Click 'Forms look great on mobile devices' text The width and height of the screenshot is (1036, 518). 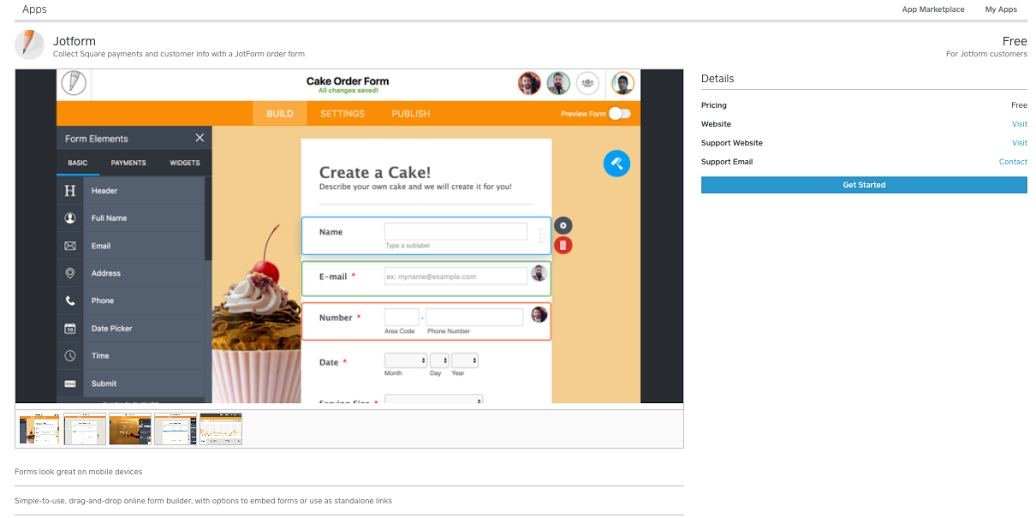point(78,472)
